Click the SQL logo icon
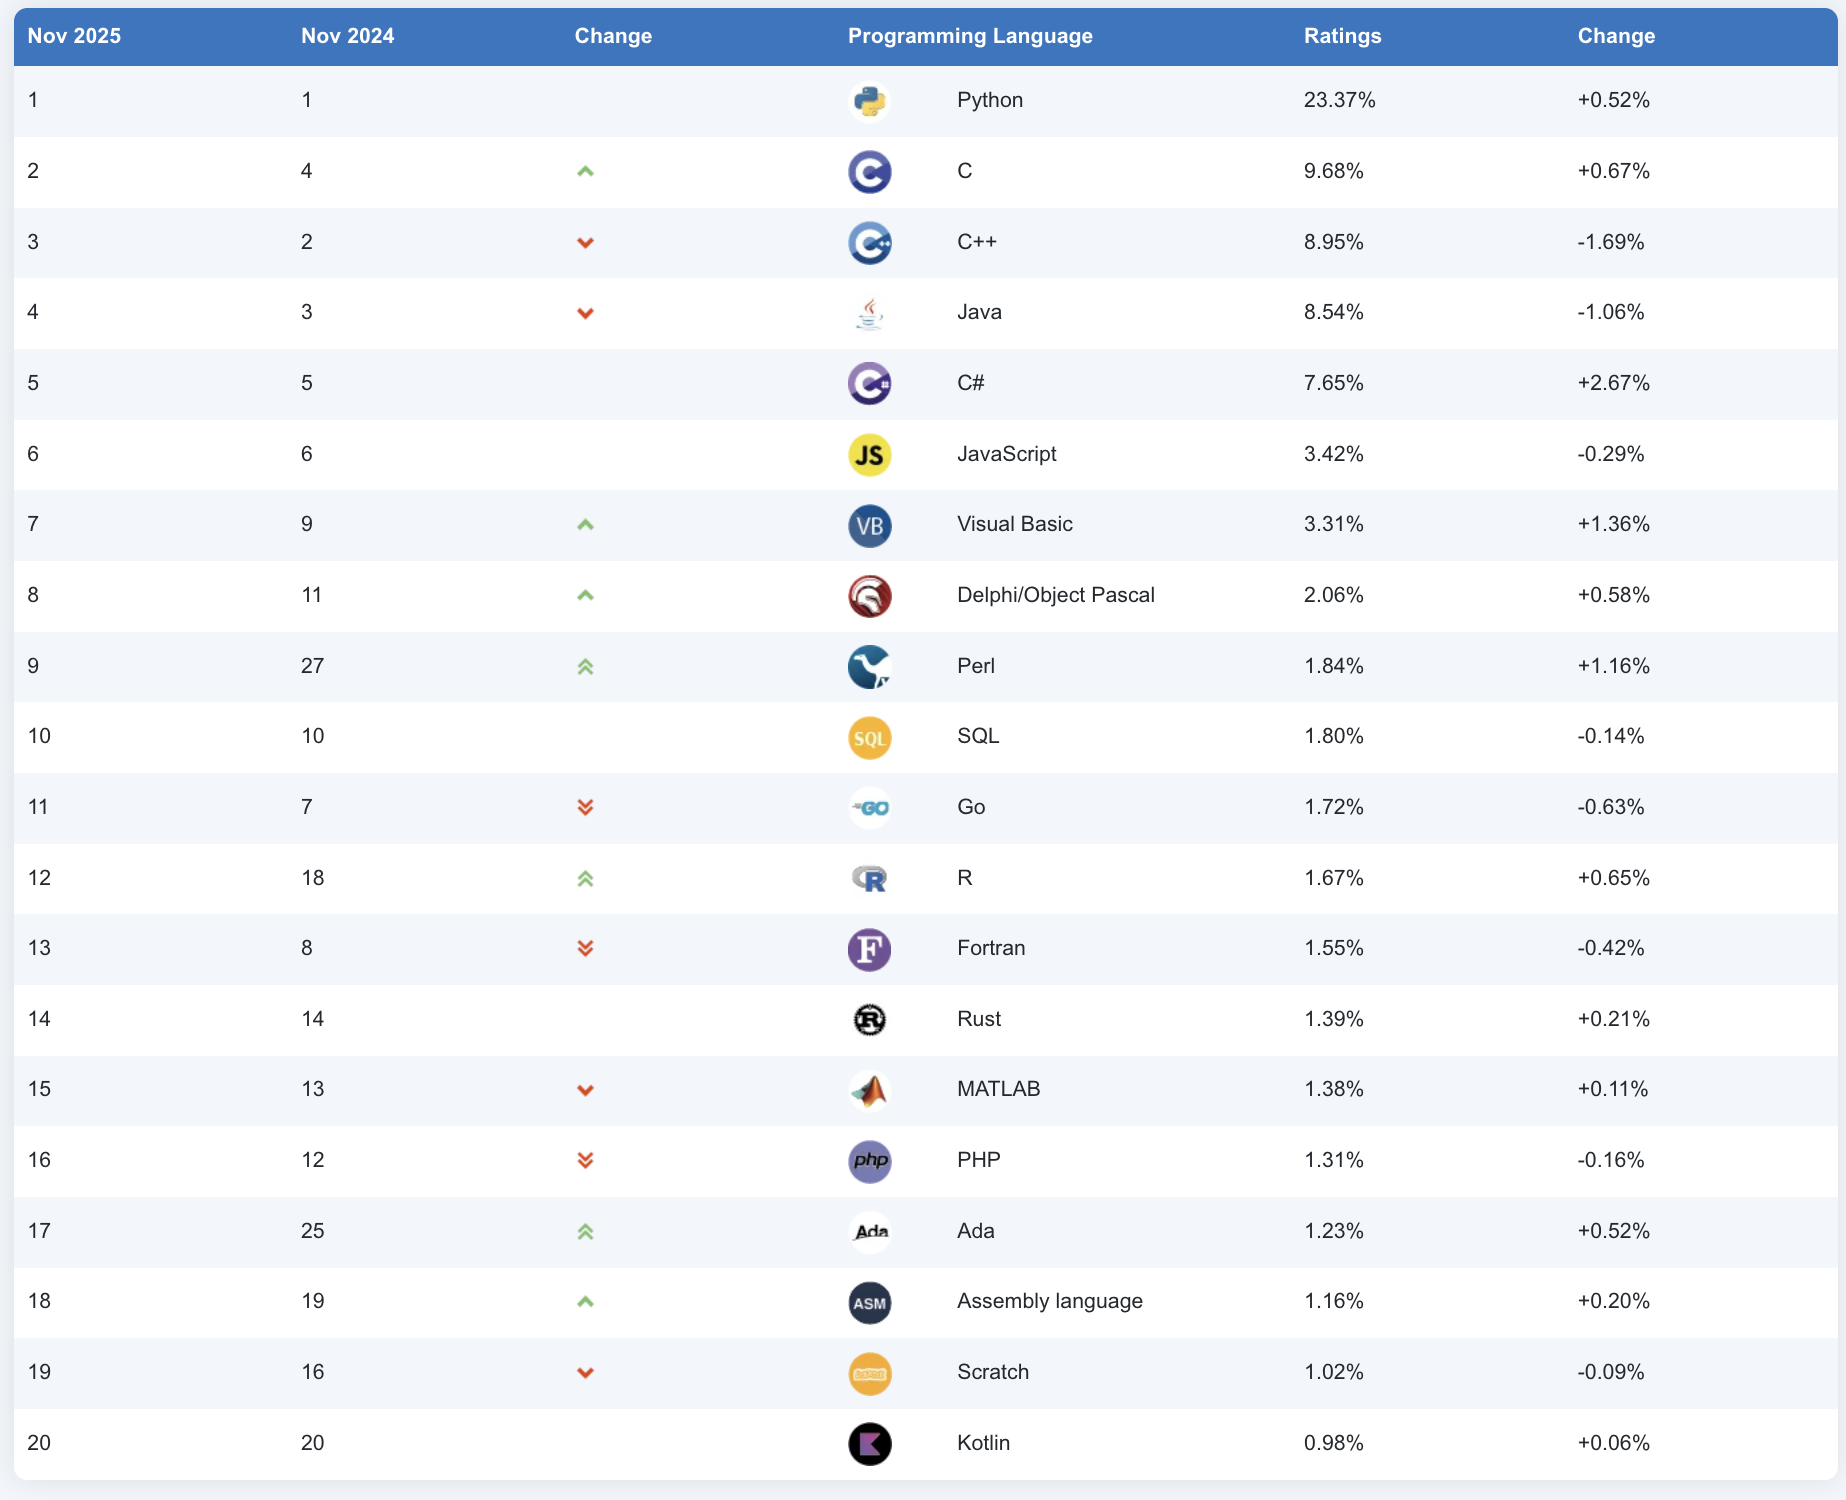Viewport: 1846px width, 1500px height. click(869, 738)
